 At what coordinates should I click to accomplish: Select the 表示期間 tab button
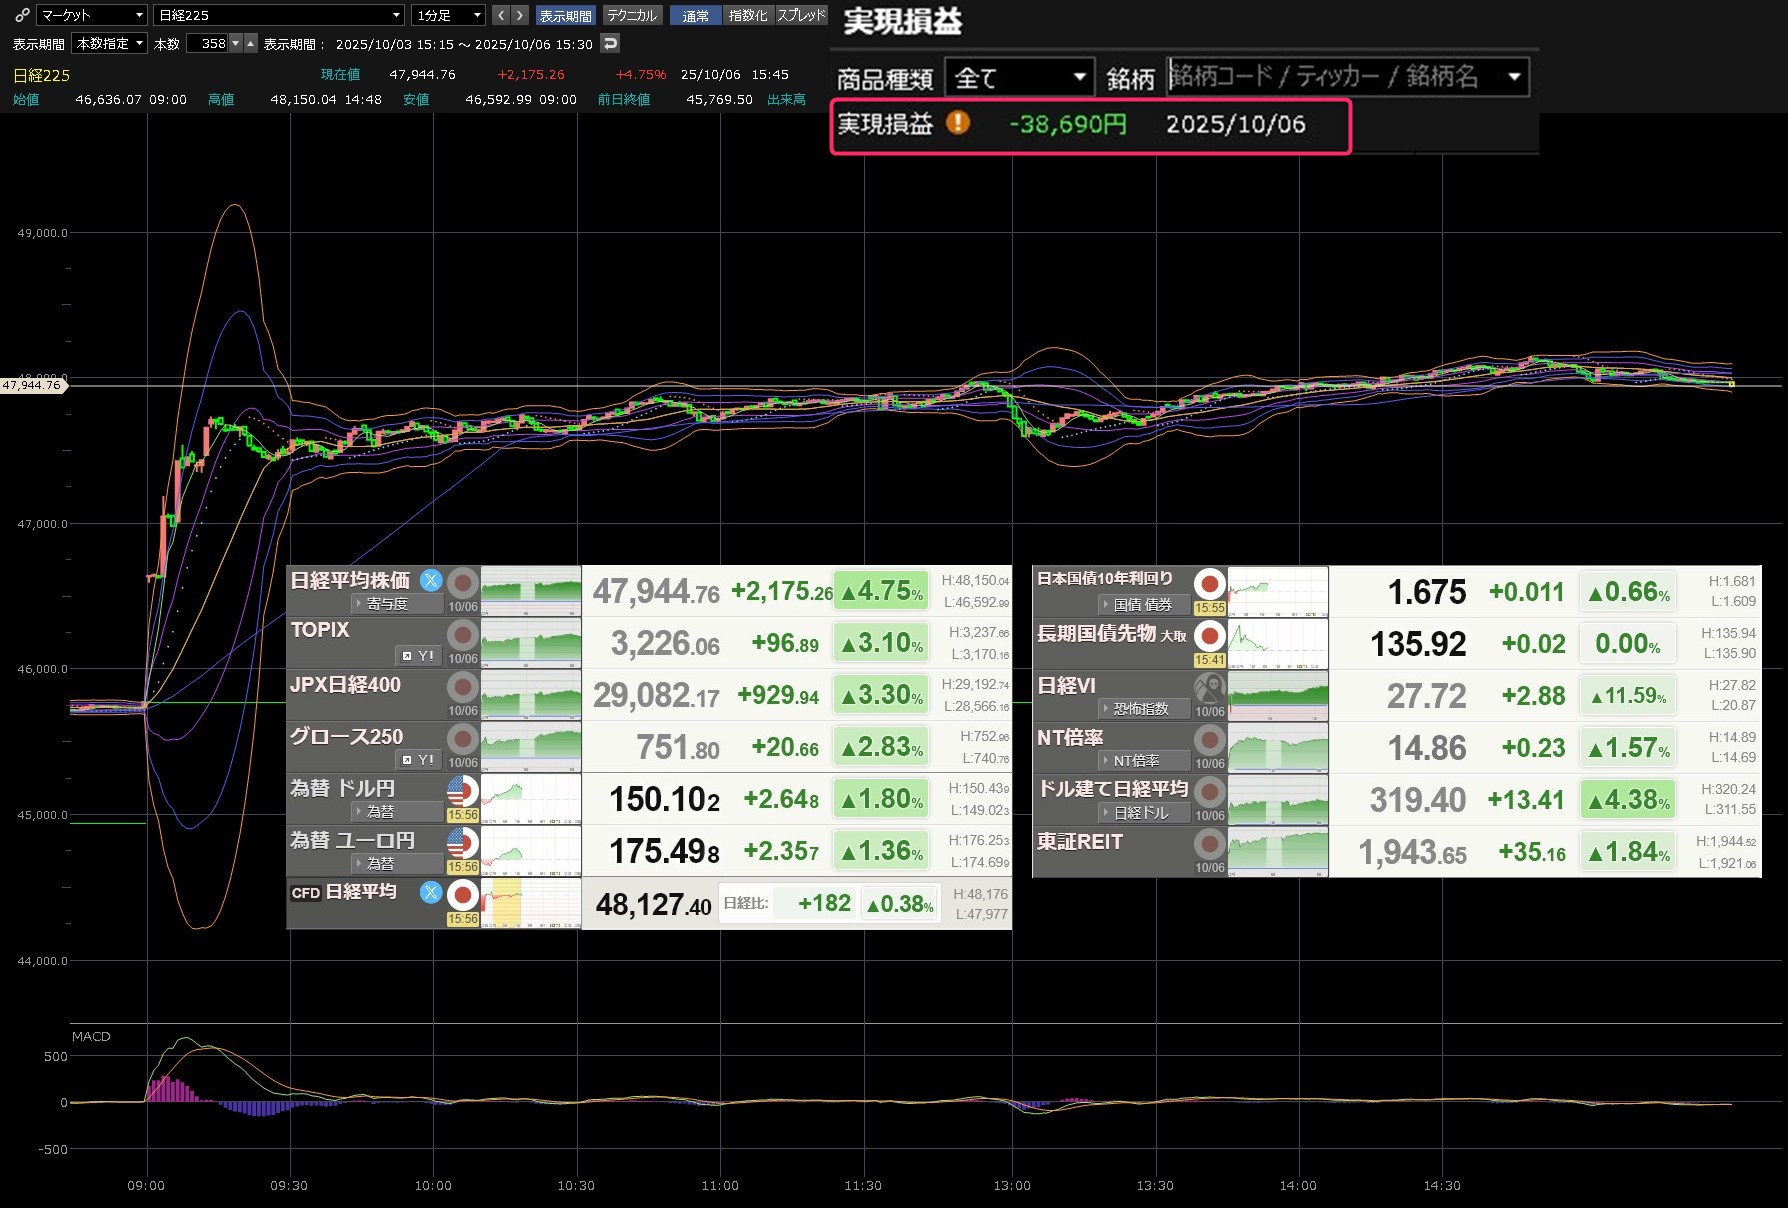tap(565, 15)
